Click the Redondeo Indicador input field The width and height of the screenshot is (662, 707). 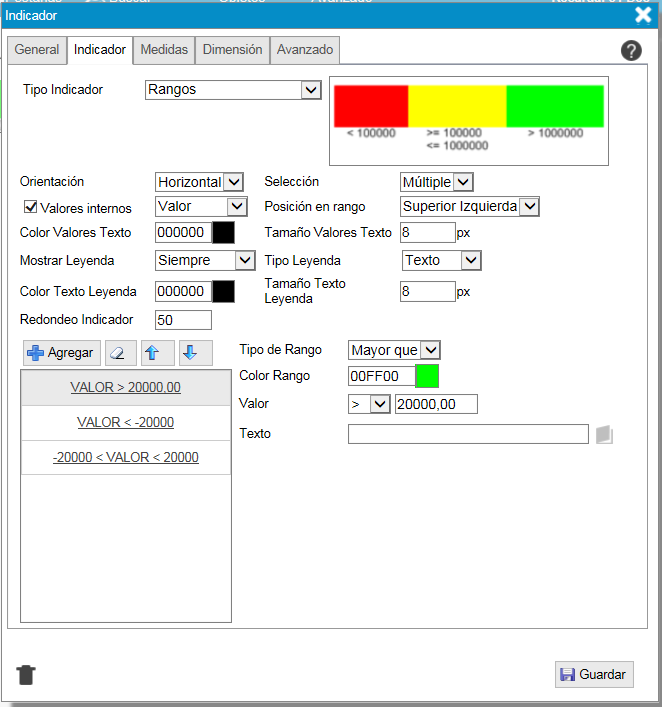coord(184,320)
